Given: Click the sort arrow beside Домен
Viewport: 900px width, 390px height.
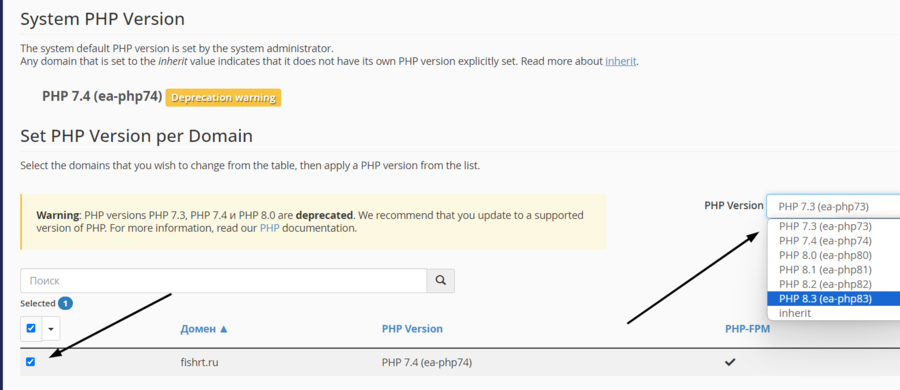Looking at the screenshot, I should tap(224, 329).
